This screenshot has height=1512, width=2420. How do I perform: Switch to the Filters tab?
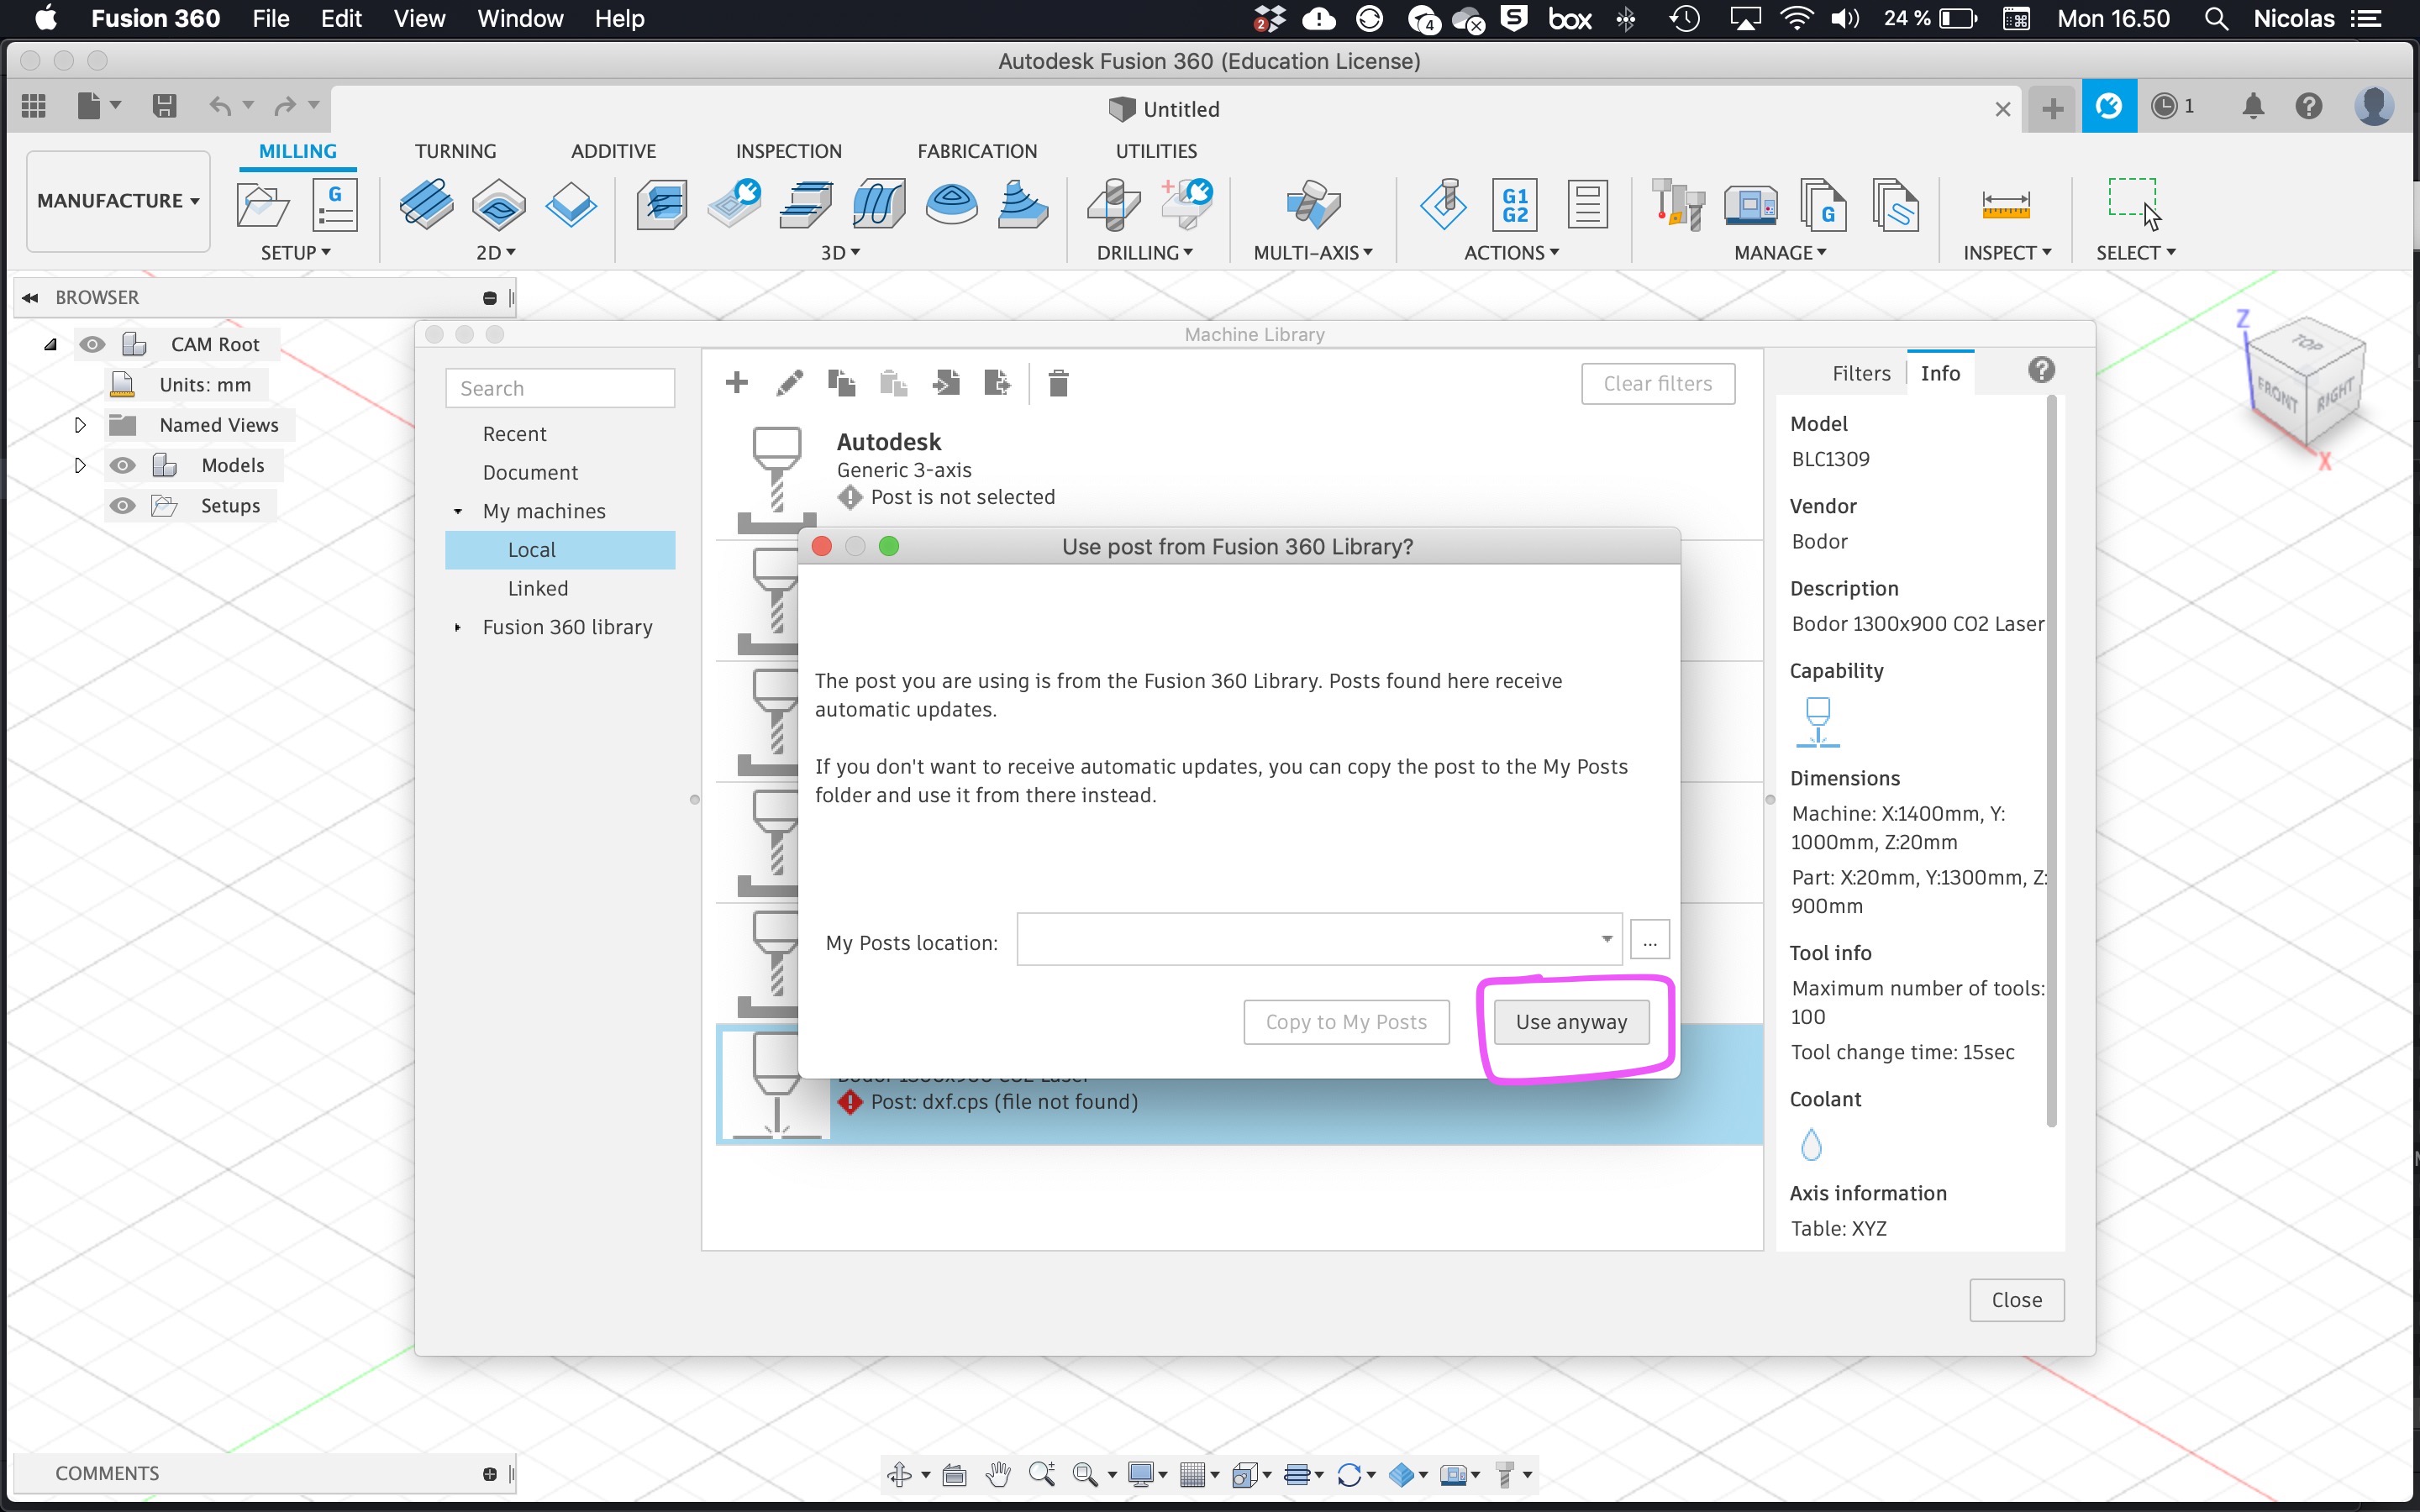click(1861, 373)
